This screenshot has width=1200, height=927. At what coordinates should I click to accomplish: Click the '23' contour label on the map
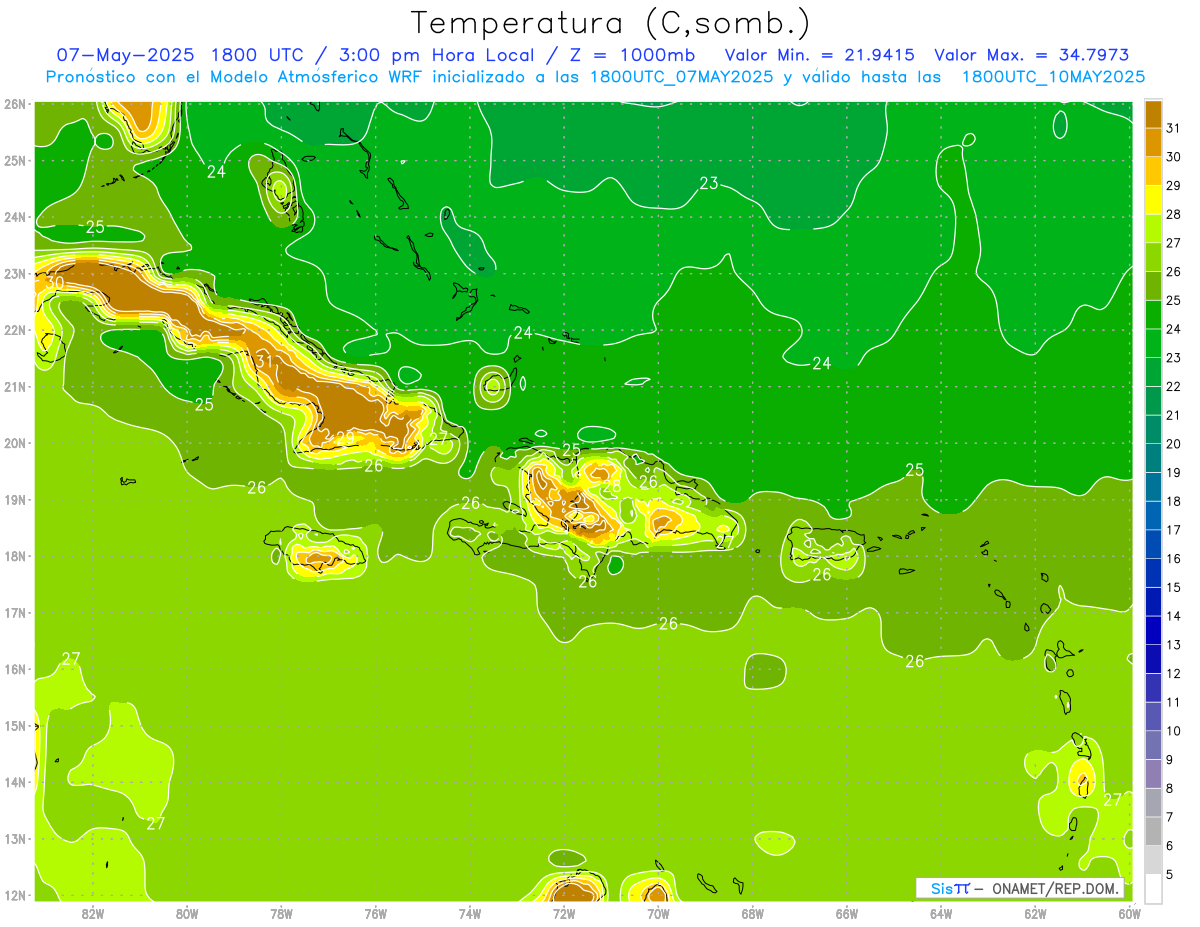pos(709,183)
